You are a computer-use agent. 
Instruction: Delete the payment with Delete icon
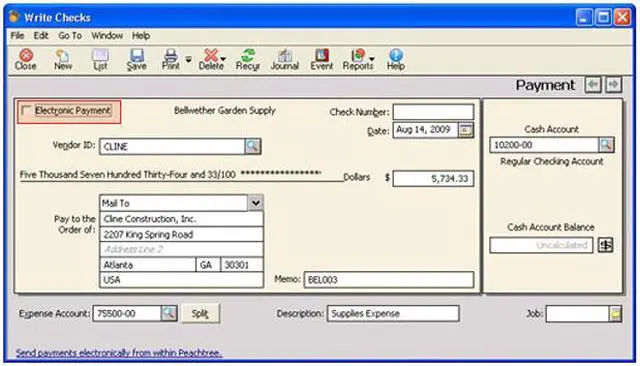[211, 60]
